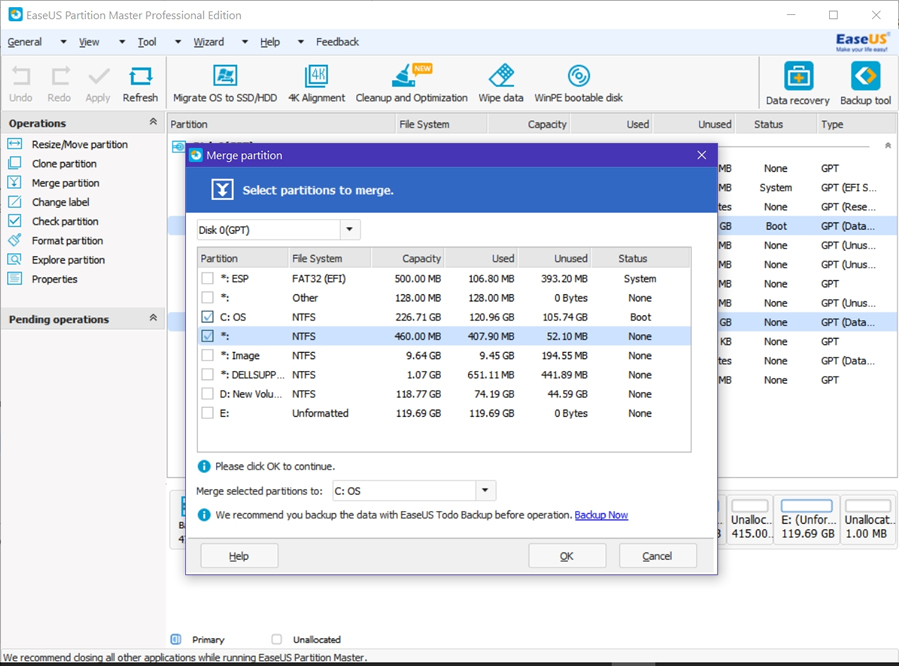The image size is (899, 666).
Task: Open the 4K Alignment tool
Action: click(x=316, y=78)
